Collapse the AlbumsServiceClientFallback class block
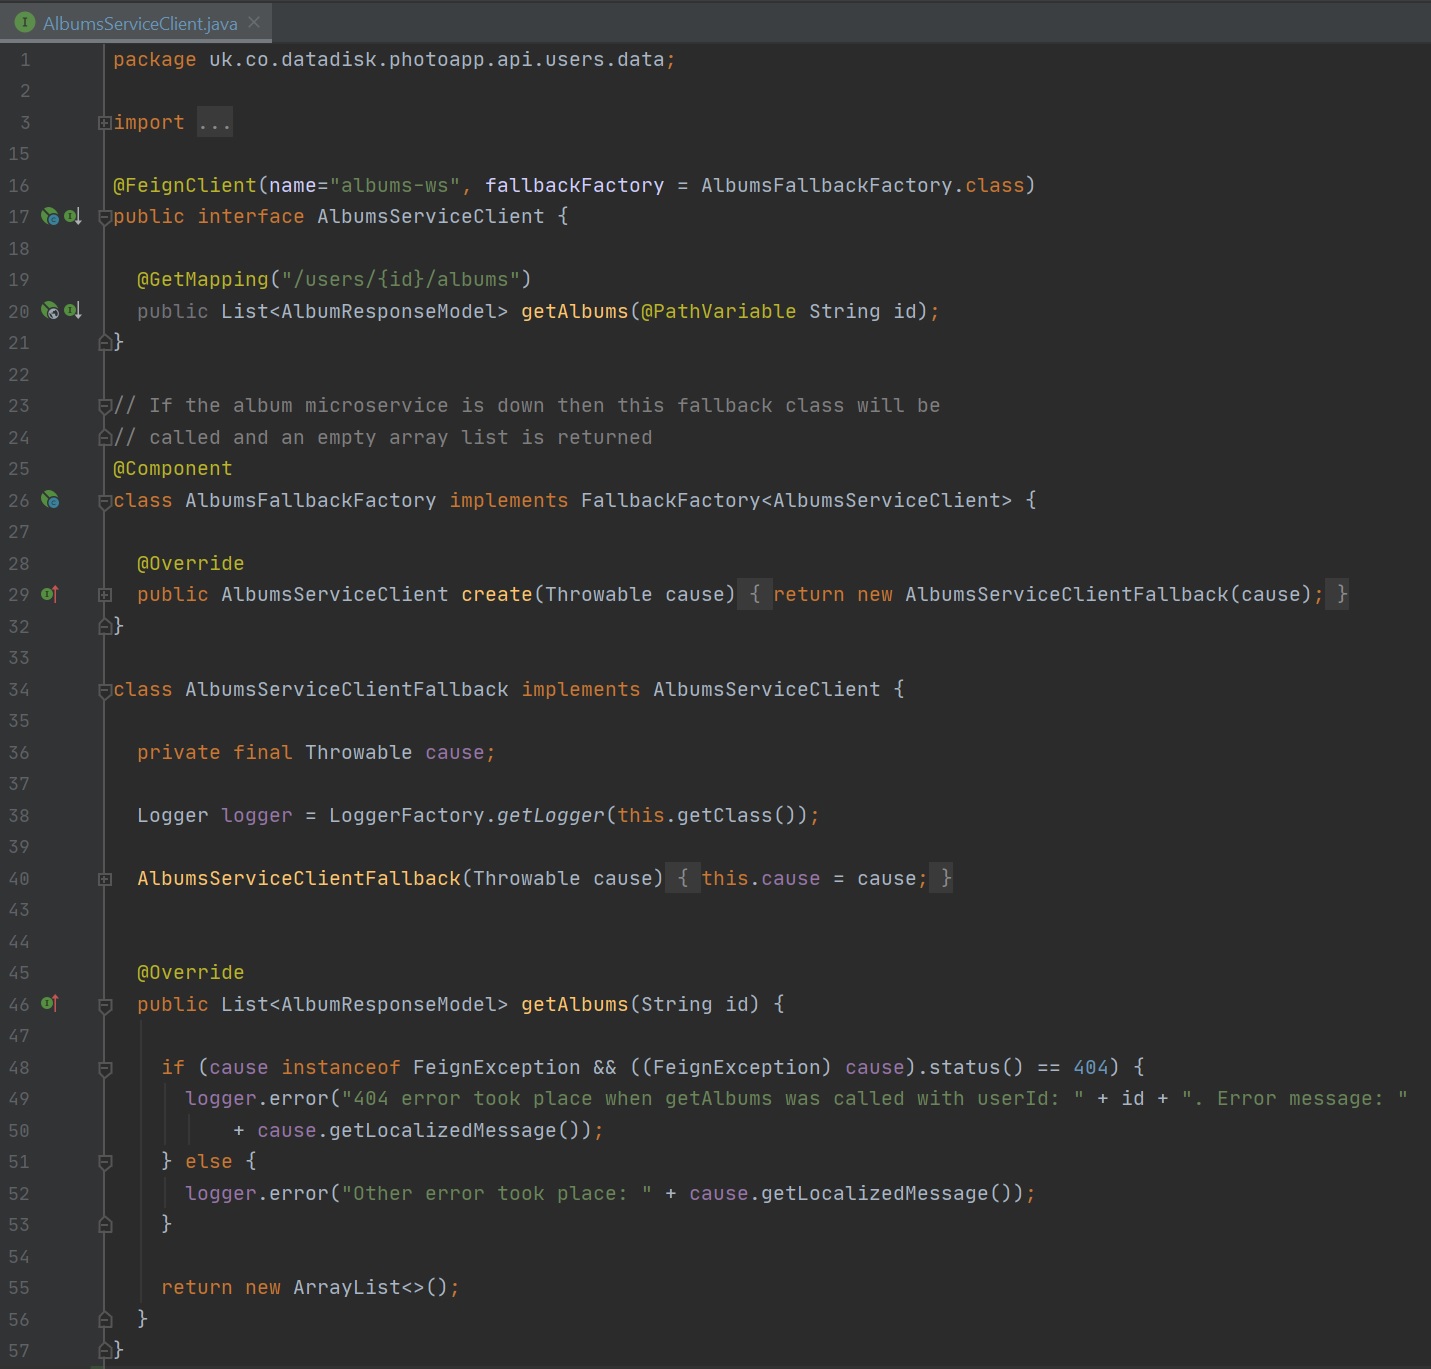 pos(104,690)
